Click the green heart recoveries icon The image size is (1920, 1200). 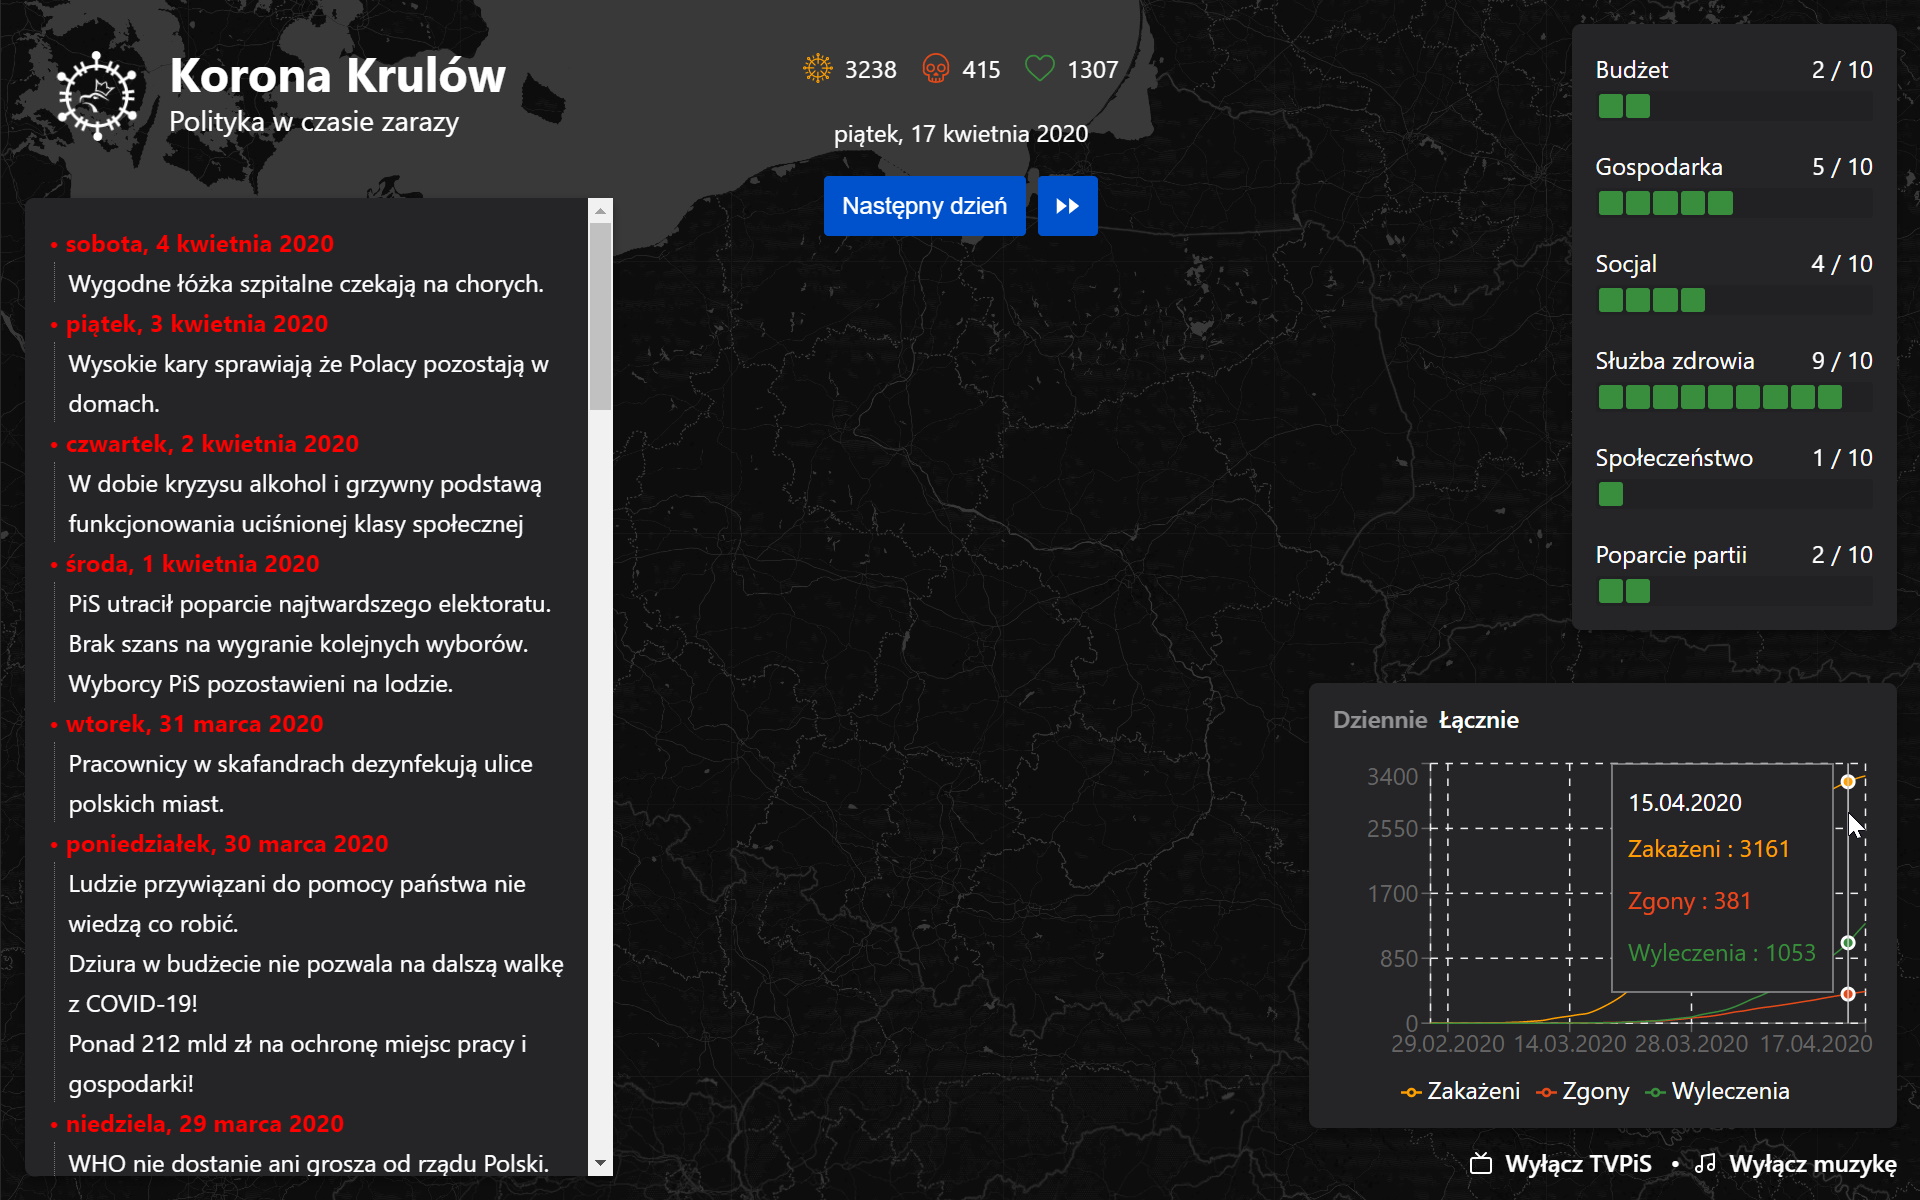[1040, 69]
